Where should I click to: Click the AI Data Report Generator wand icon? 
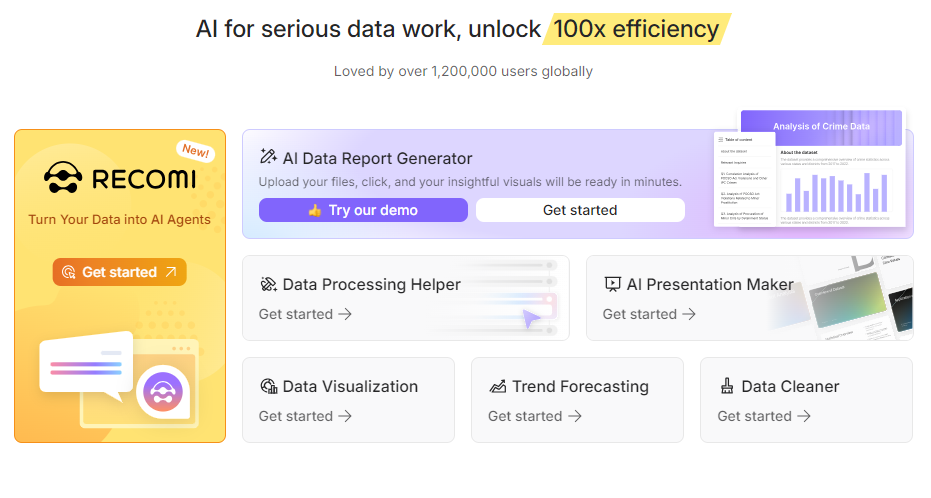268,157
